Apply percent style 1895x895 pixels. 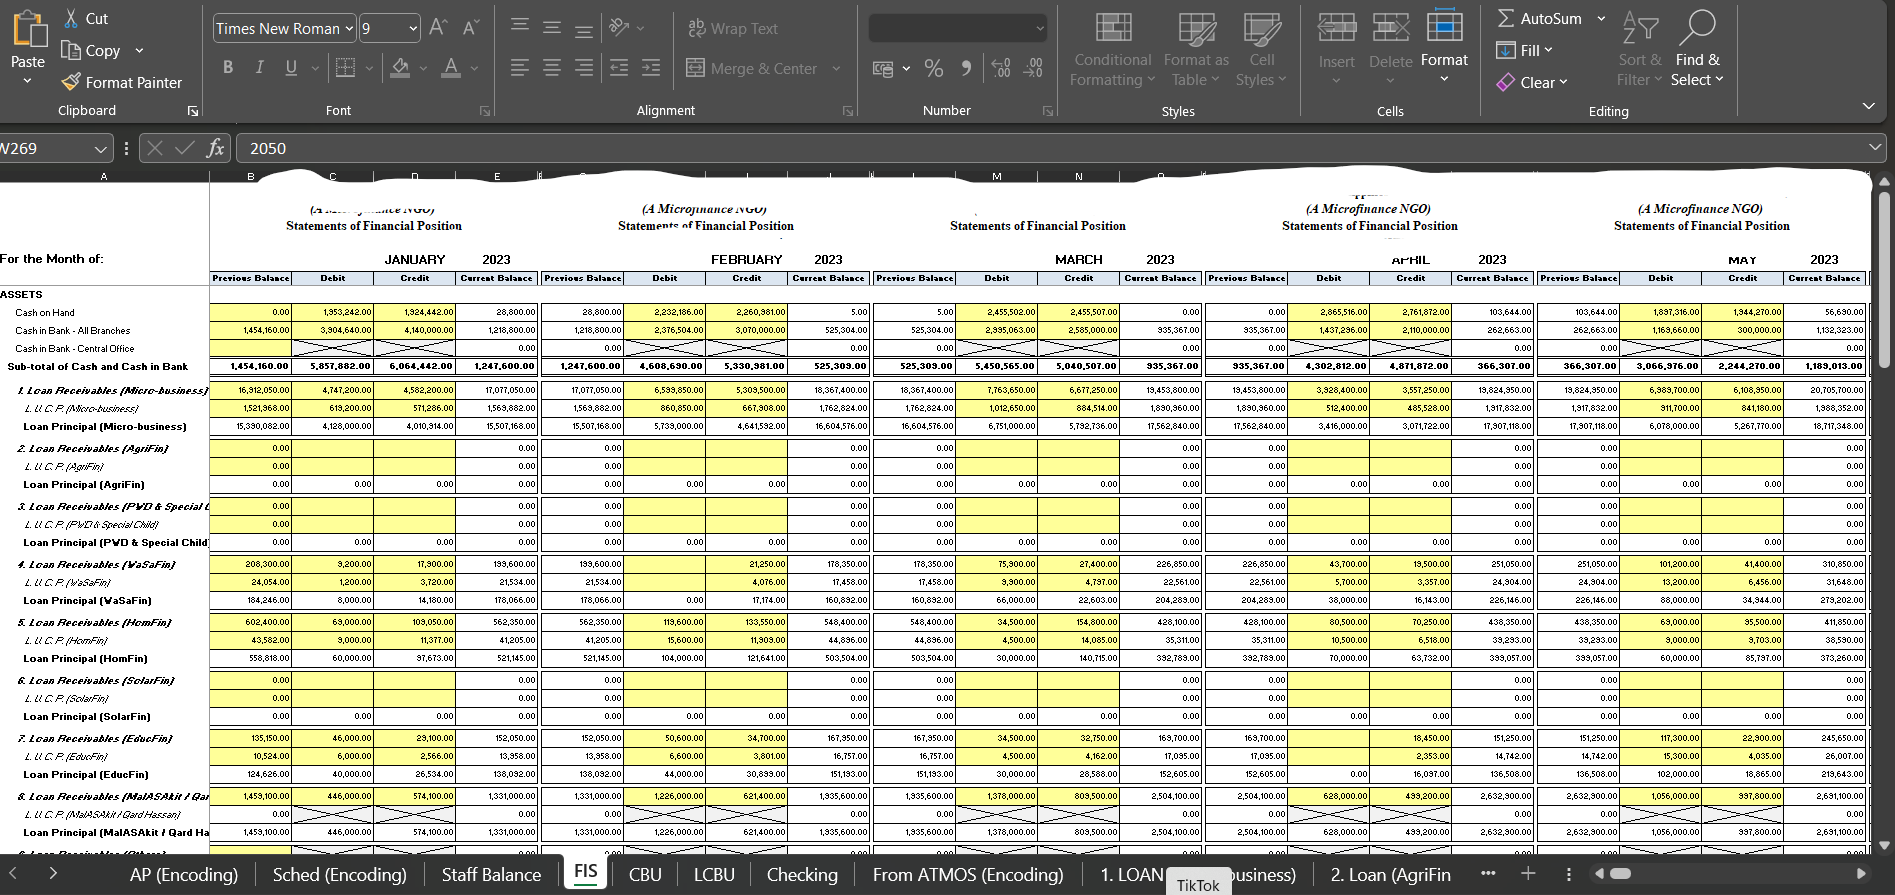[934, 68]
